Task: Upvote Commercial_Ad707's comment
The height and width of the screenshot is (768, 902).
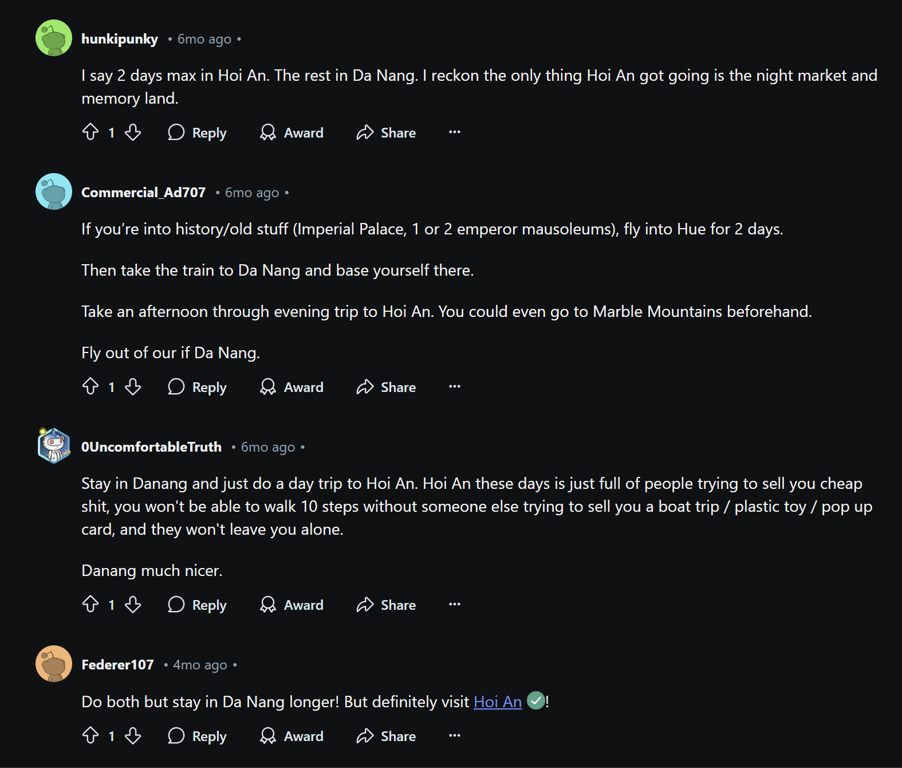Action: 90,387
